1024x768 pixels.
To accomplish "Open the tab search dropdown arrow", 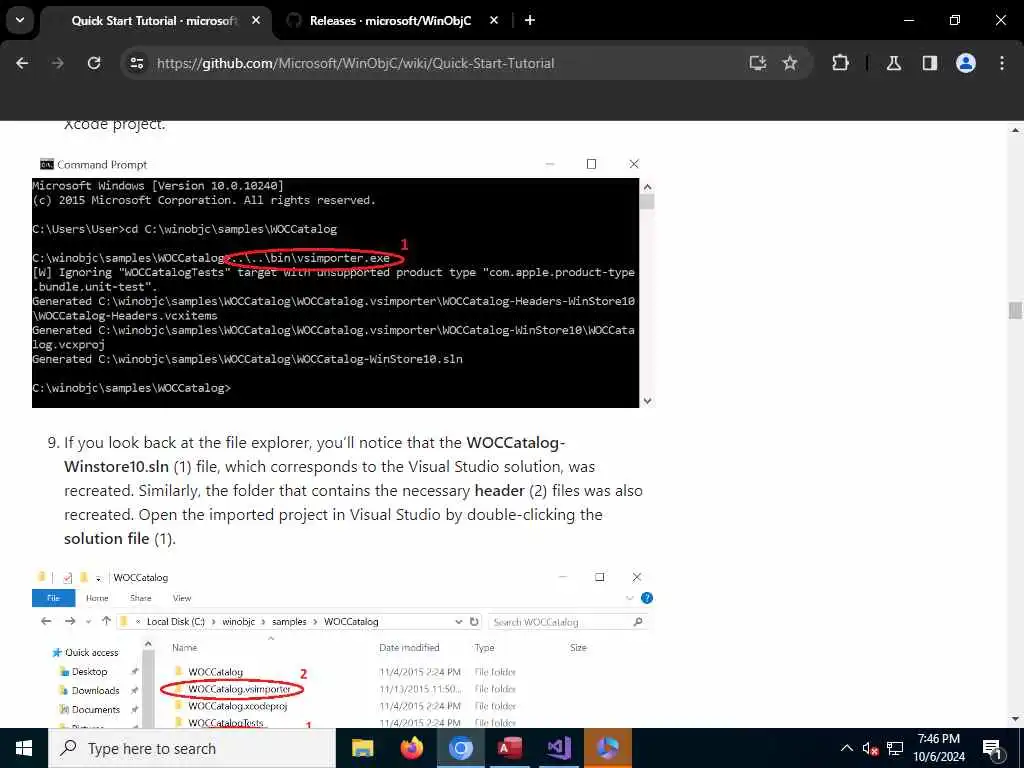I will [20, 20].
